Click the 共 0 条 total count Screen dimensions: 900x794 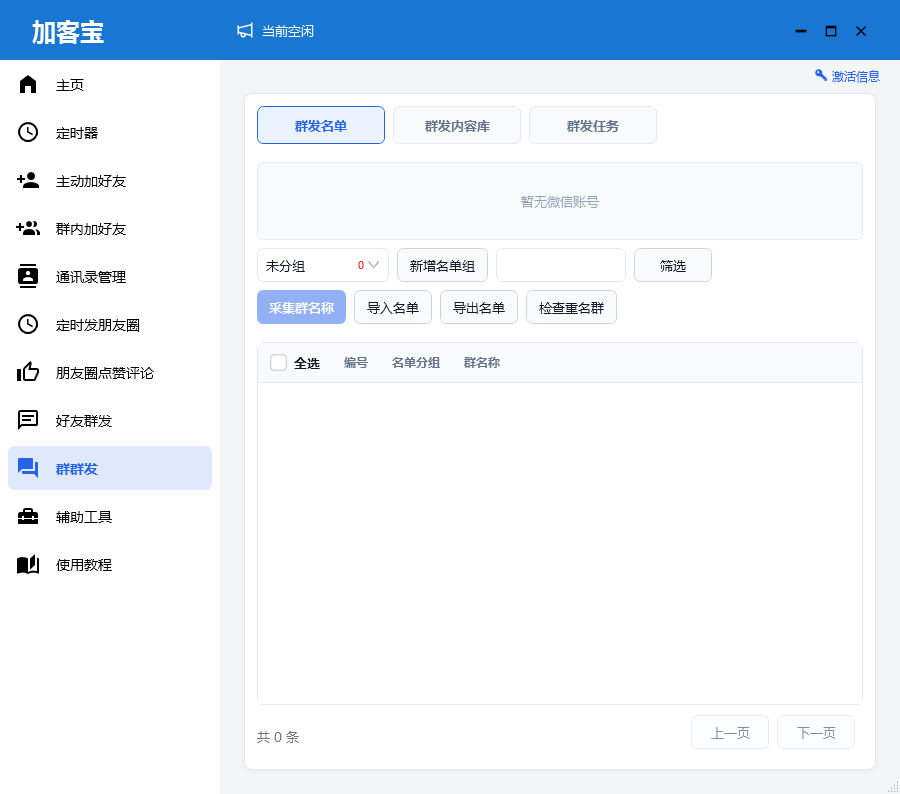click(278, 737)
